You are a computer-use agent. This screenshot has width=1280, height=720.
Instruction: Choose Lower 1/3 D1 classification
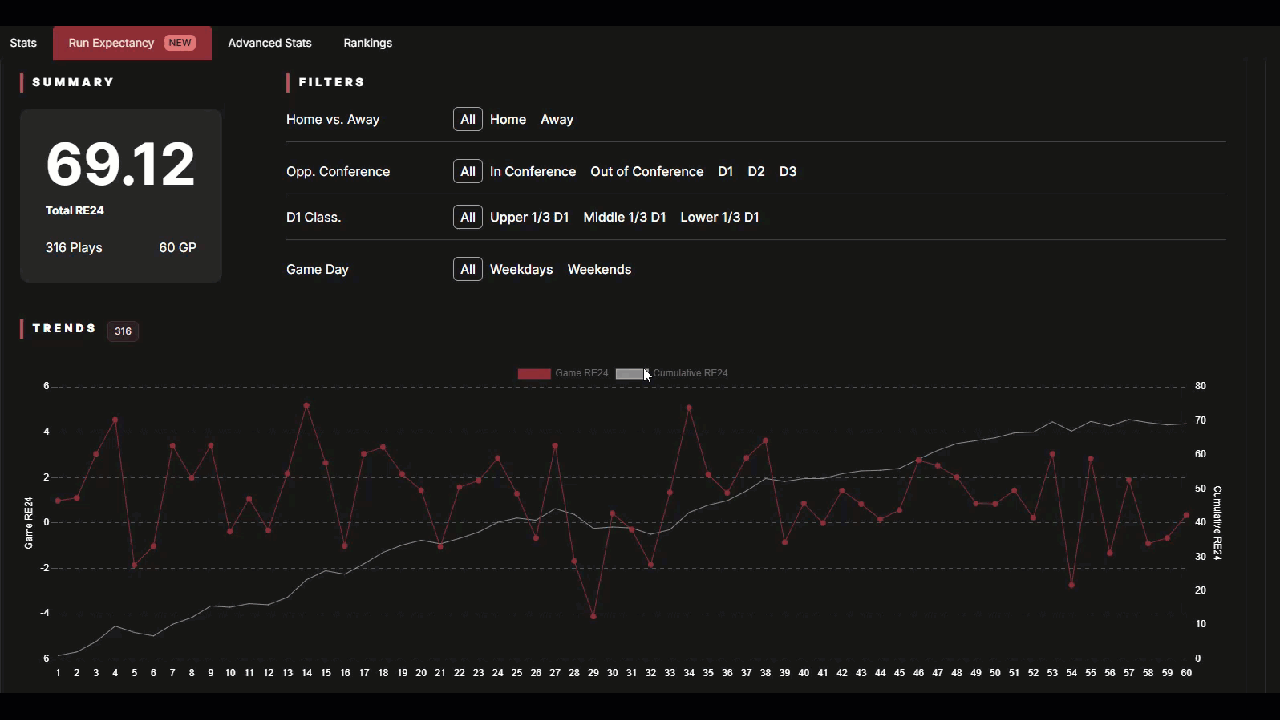(x=720, y=217)
